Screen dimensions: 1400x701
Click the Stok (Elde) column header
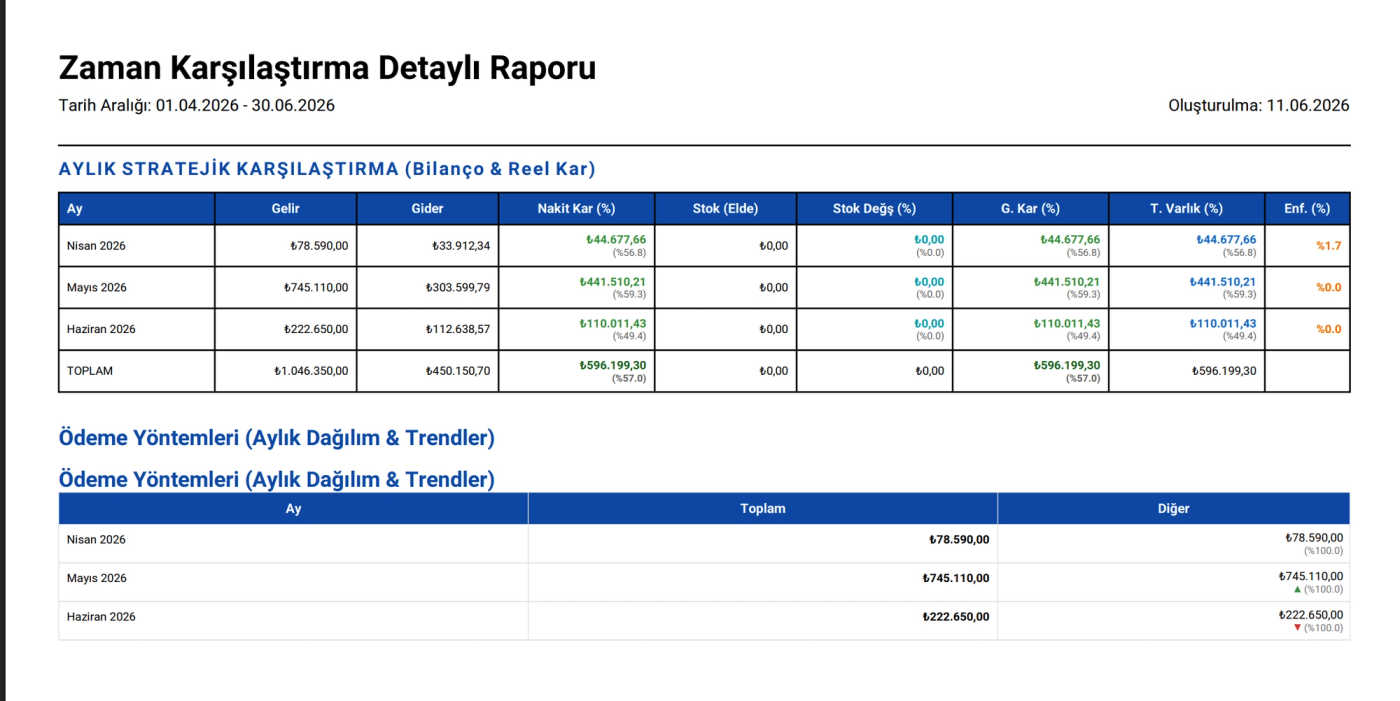[726, 209]
